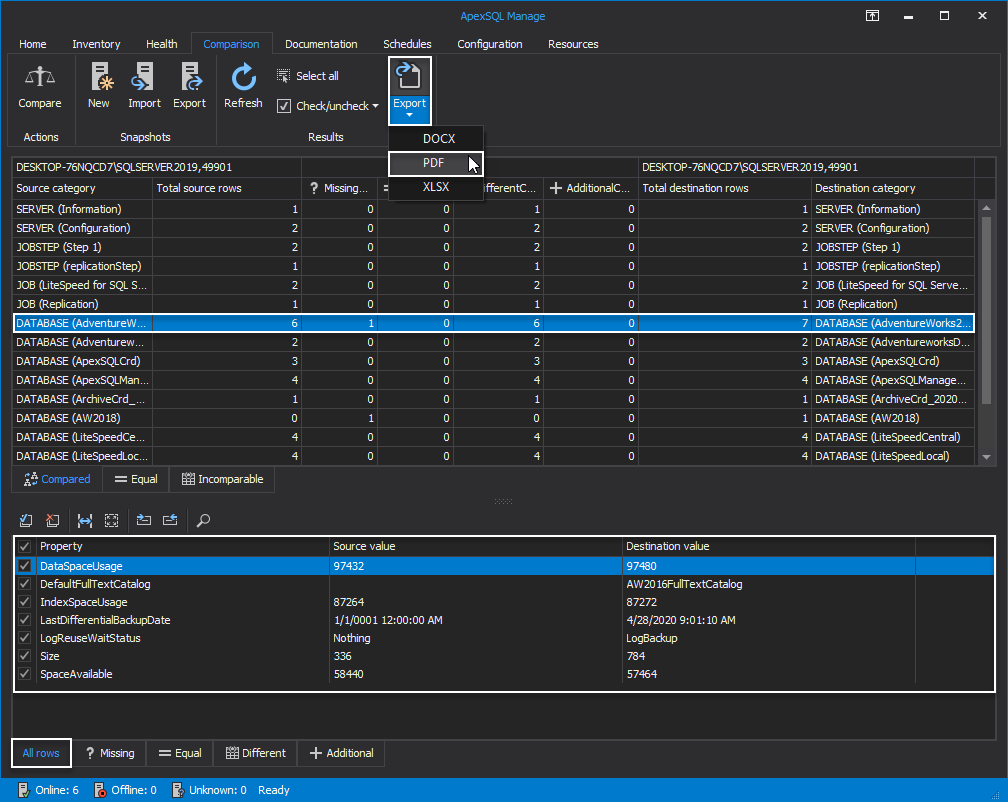Open the Incomparable results tab
The image size is (1008, 802).
click(x=222, y=479)
